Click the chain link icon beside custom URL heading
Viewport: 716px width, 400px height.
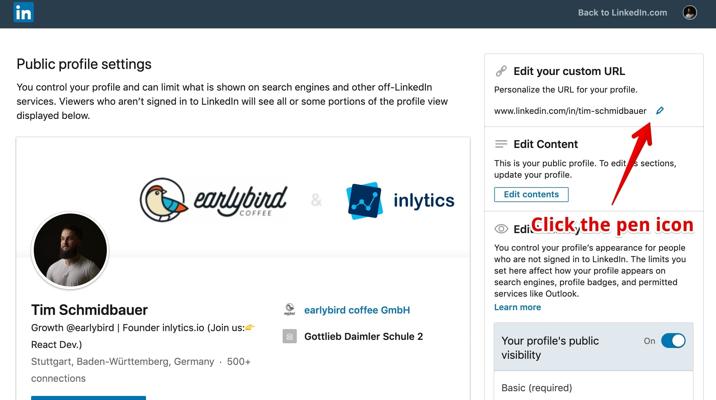(502, 72)
